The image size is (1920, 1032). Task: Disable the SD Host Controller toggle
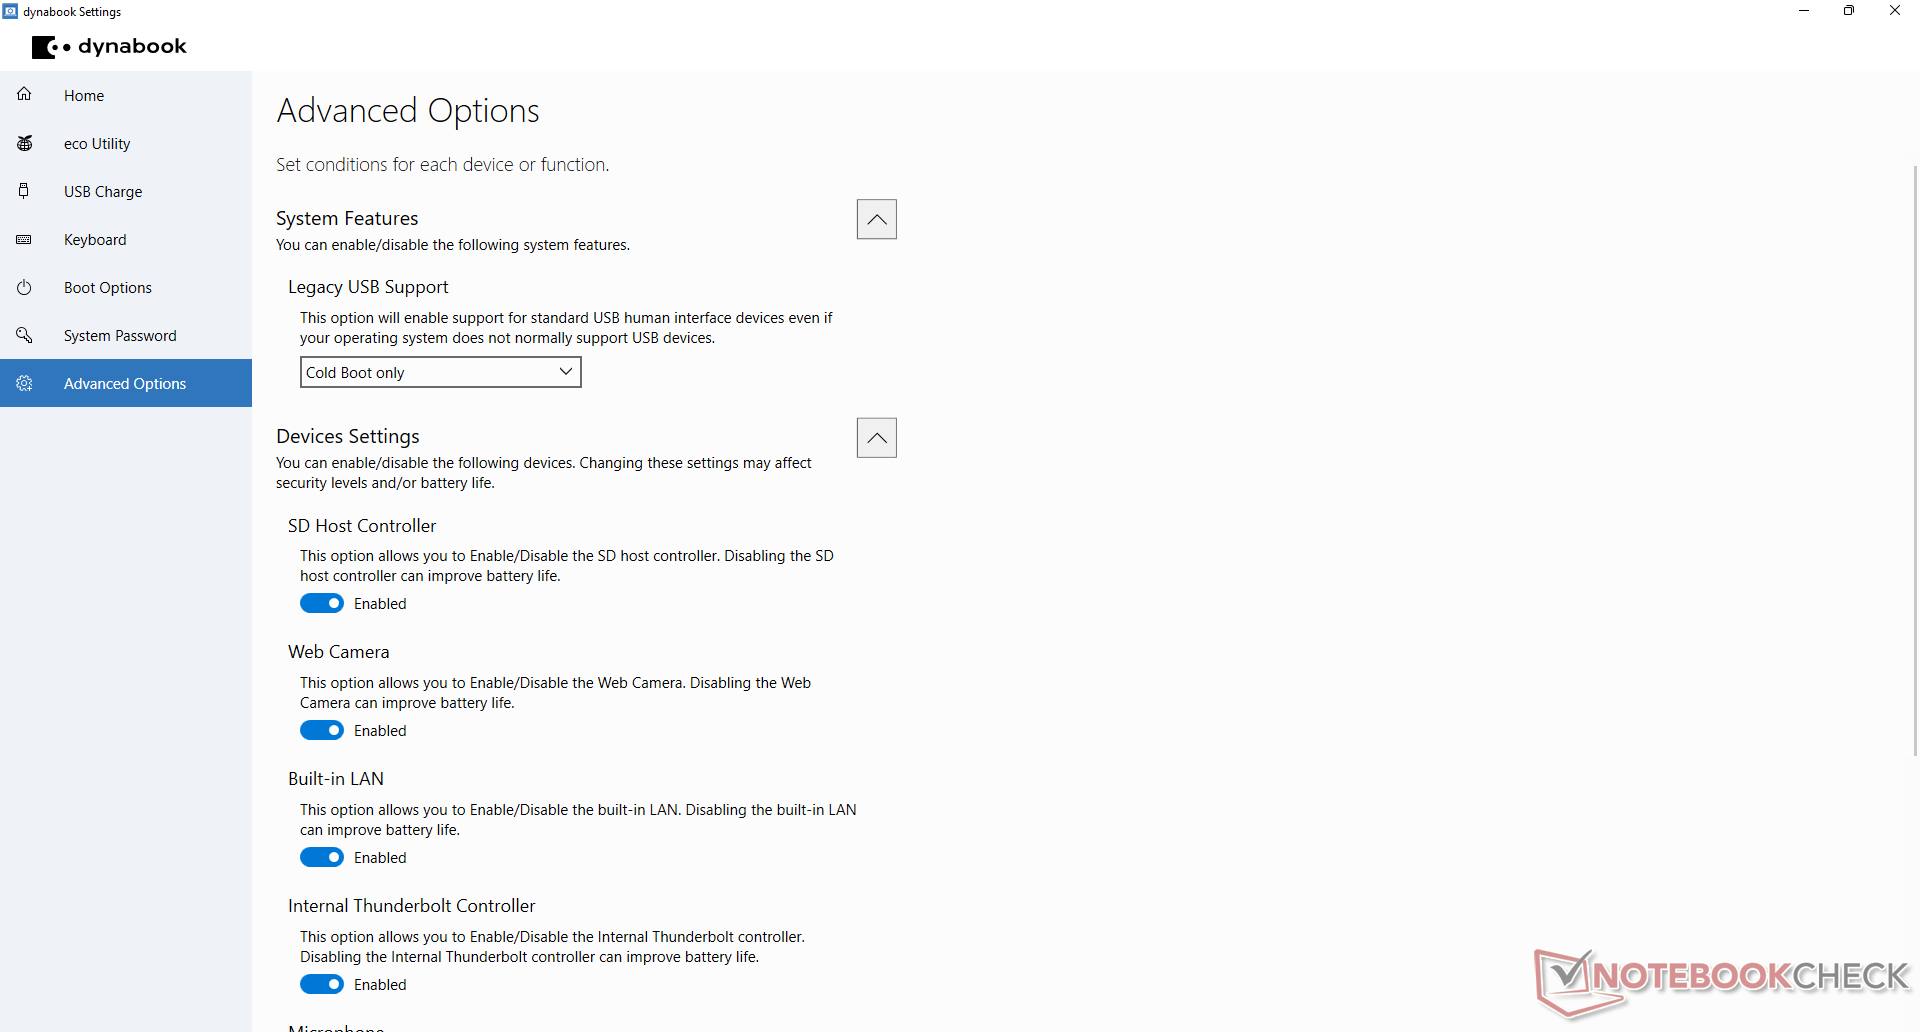(x=322, y=603)
